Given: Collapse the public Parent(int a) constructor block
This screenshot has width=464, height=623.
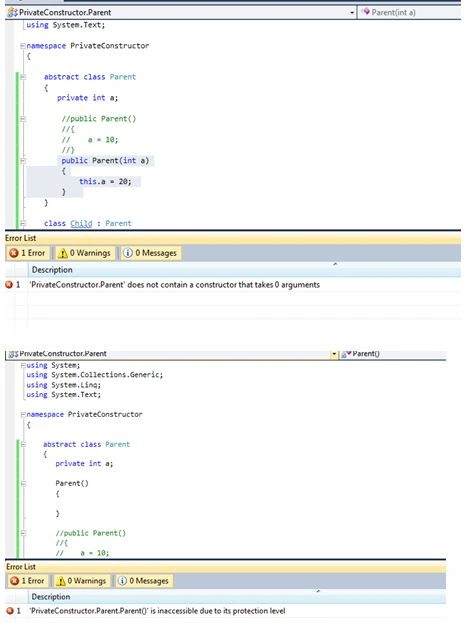Looking at the screenshot, I should [23, 161].
